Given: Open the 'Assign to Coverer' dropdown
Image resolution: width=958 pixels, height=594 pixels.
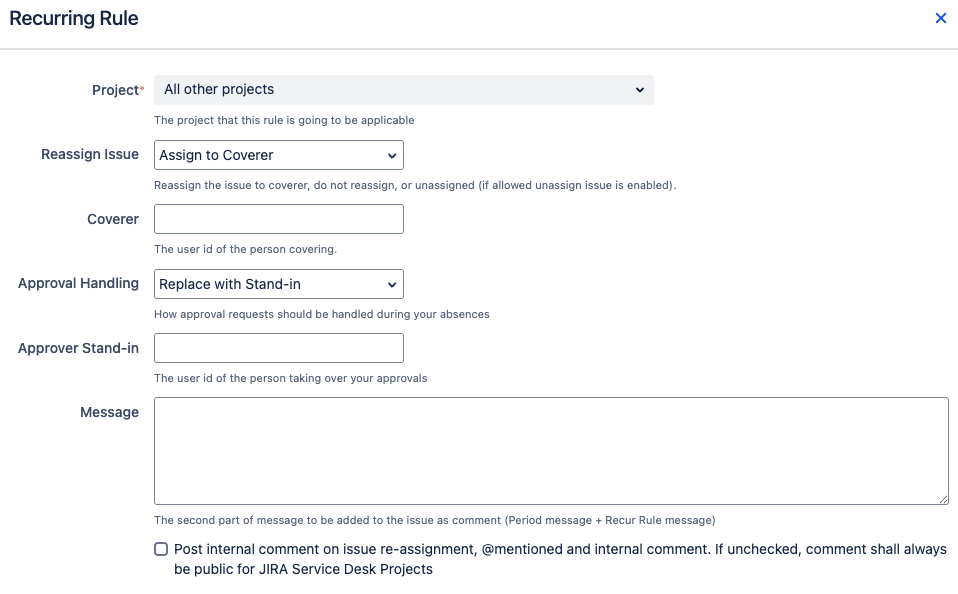Looking at the screenshot, I should click(x=278, y=155).
